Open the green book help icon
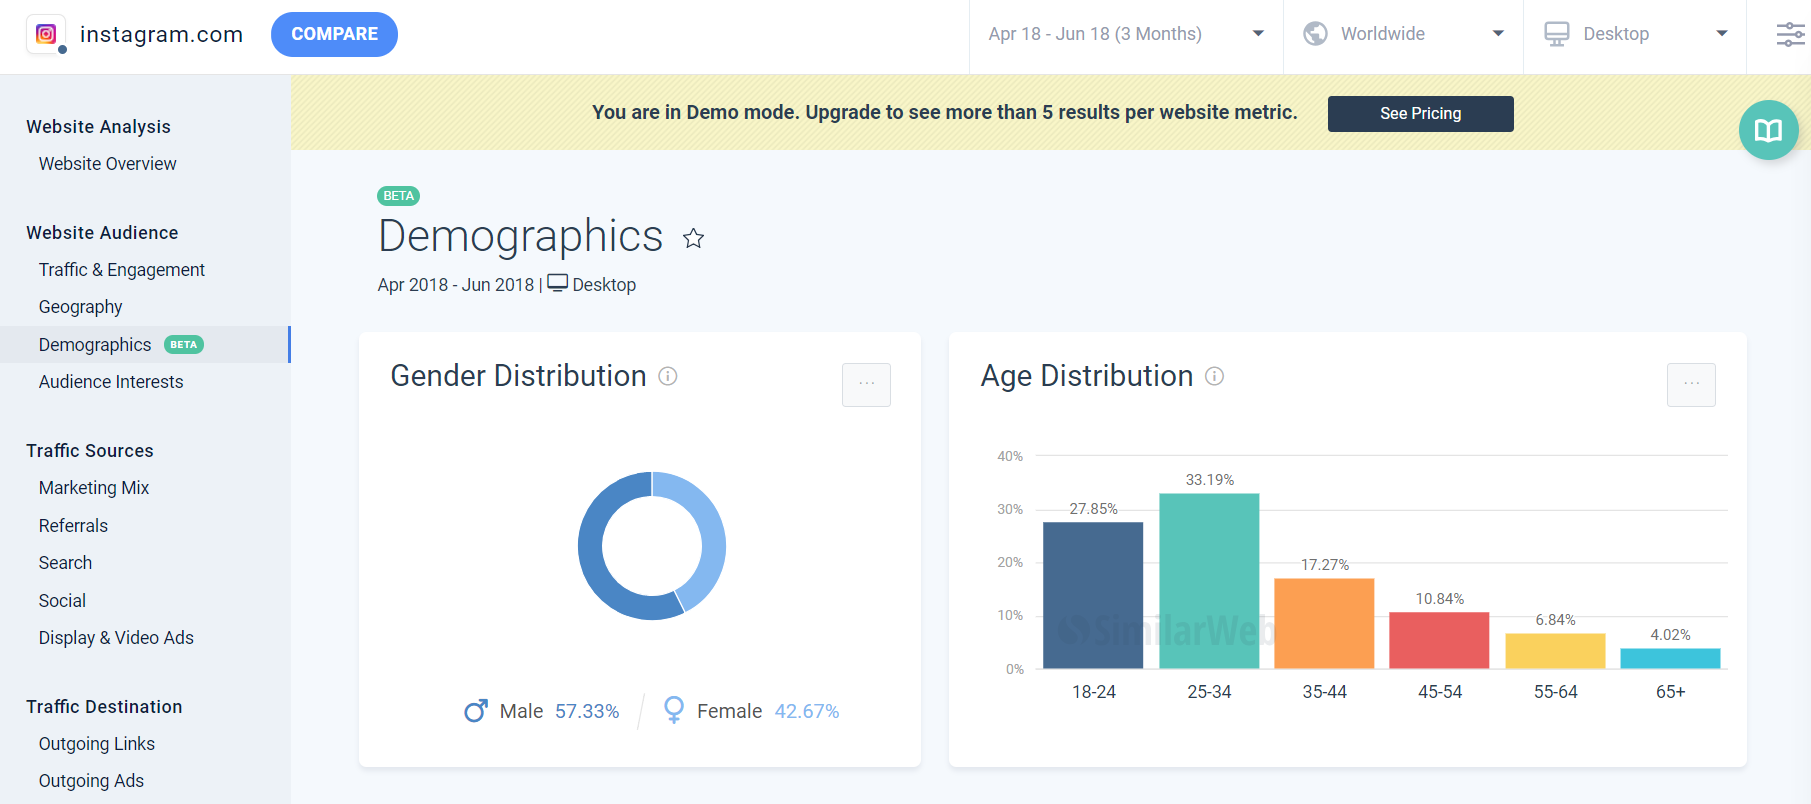 pyautogui.click(x=1768, y=130)
